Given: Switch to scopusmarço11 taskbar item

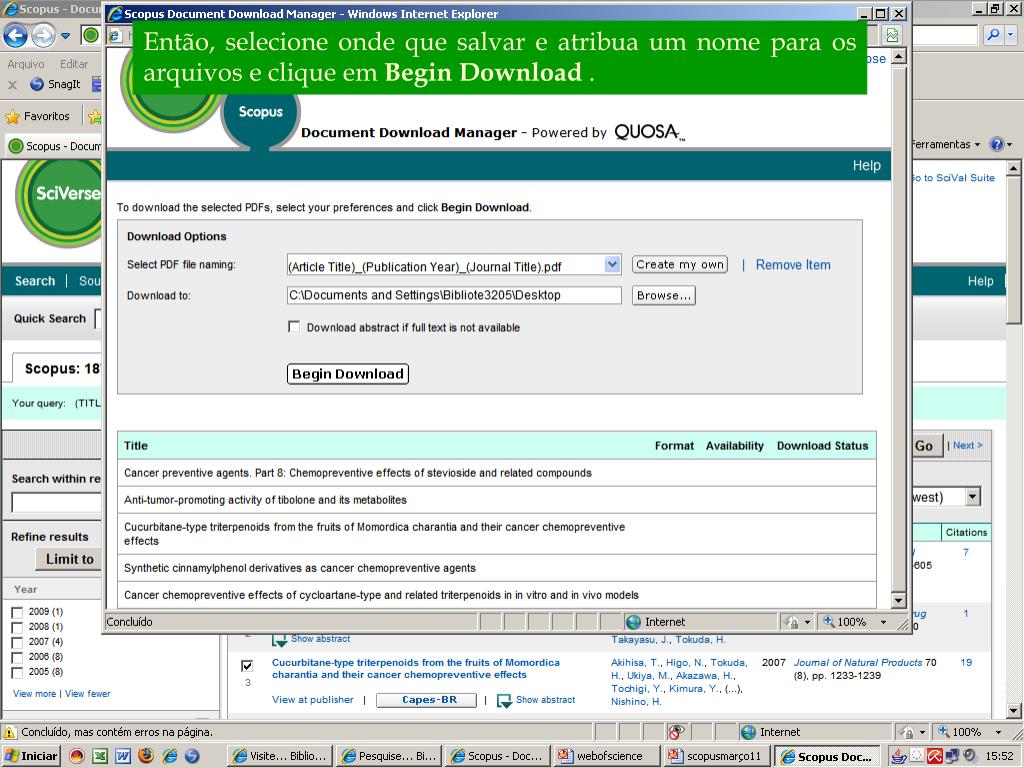Looking at the screenshot, I should tap(716, 756).
